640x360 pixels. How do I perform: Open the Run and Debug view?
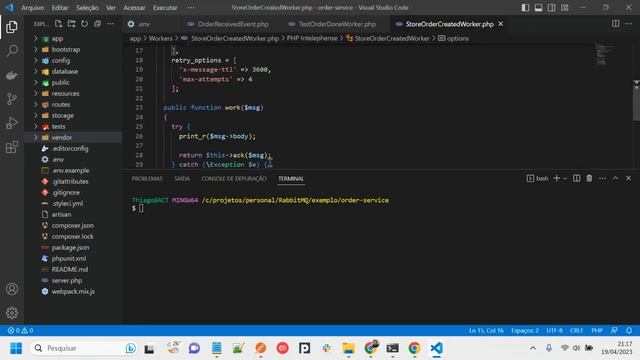pos(12,123)
